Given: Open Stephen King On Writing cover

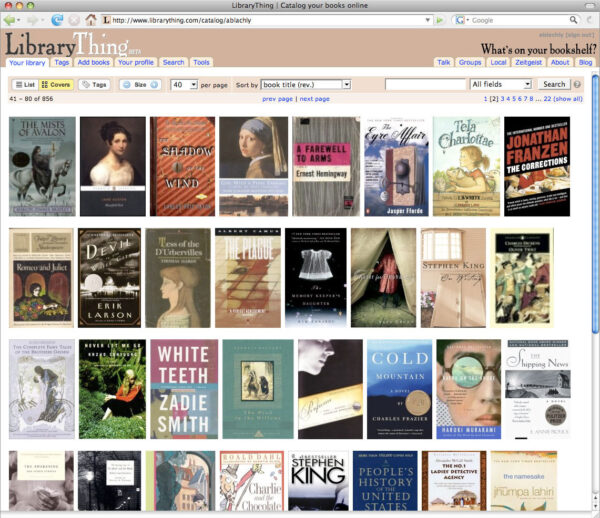Looking at the screenshot, I should tap(453, 278).
